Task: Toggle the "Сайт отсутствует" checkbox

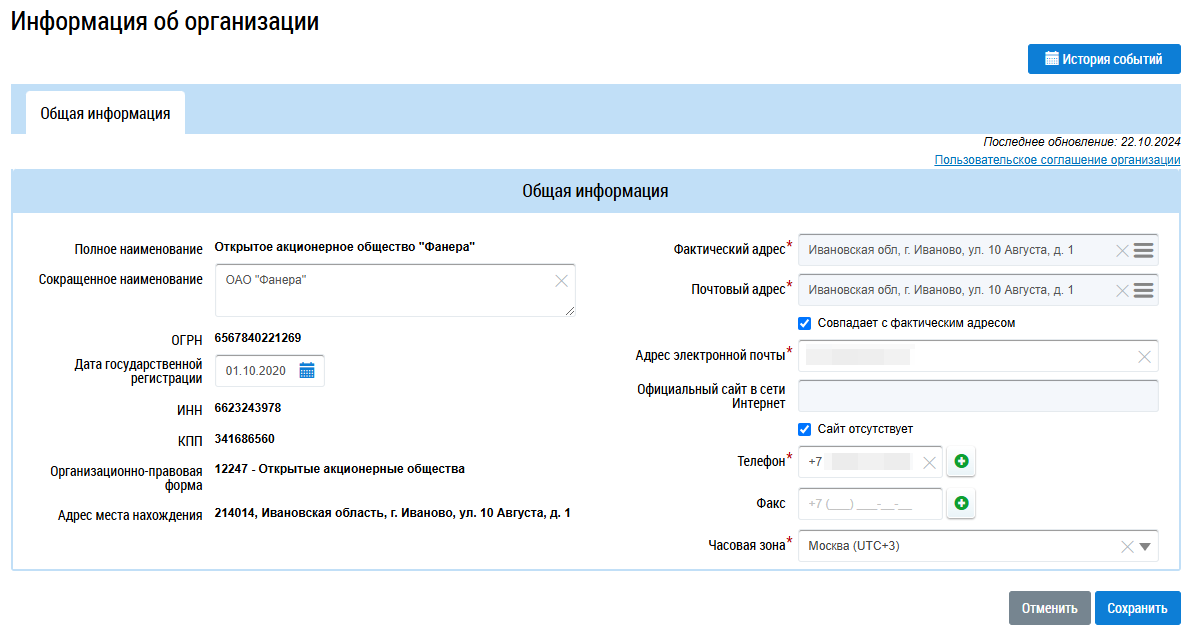Action: point(804,429)
